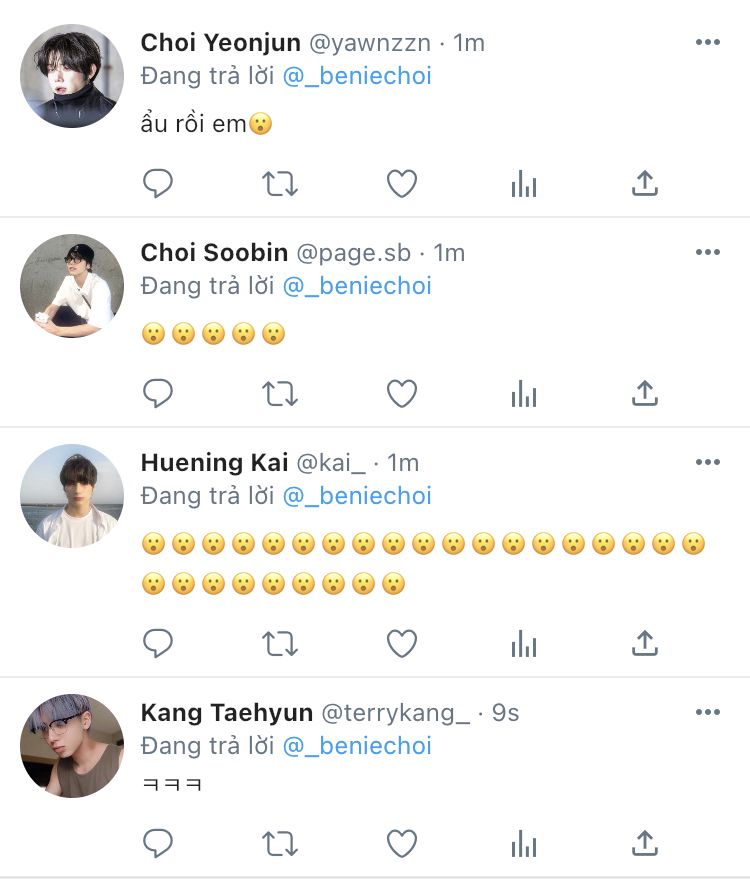Viewport: 750px width, 879px height.
Task: Reply to Choi Yeonjun's tweet
Action: [x=158, y=184]
